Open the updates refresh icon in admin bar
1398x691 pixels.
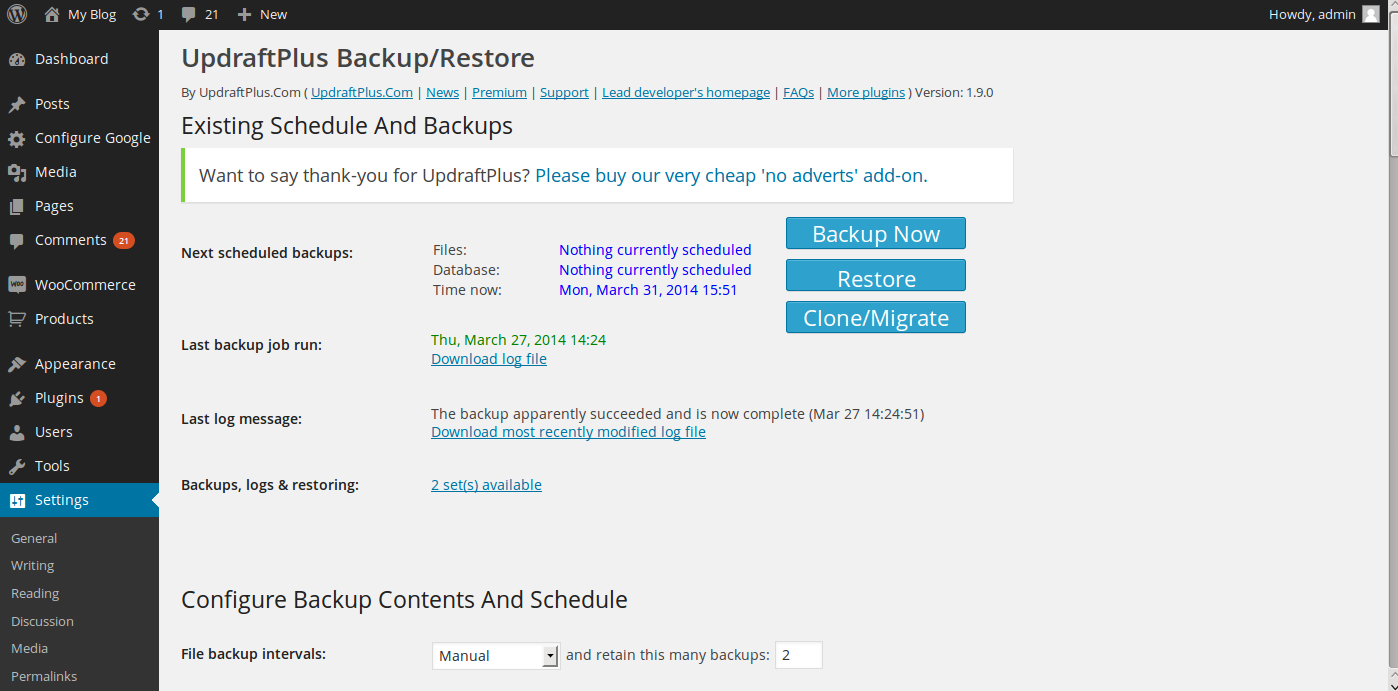(141, 14)
